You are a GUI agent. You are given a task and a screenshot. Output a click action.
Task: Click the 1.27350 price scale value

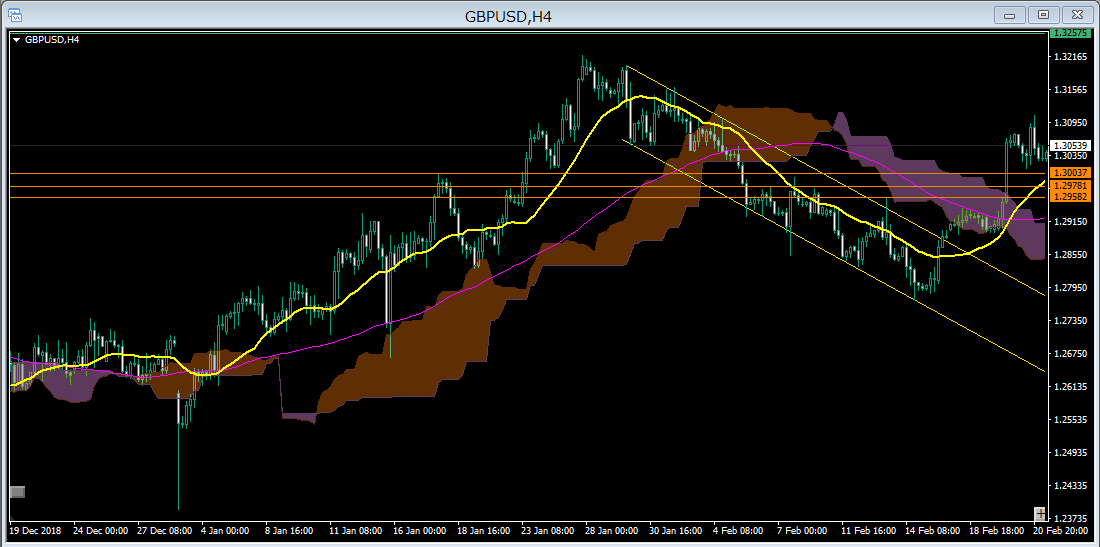click(x=1069, y=320)
